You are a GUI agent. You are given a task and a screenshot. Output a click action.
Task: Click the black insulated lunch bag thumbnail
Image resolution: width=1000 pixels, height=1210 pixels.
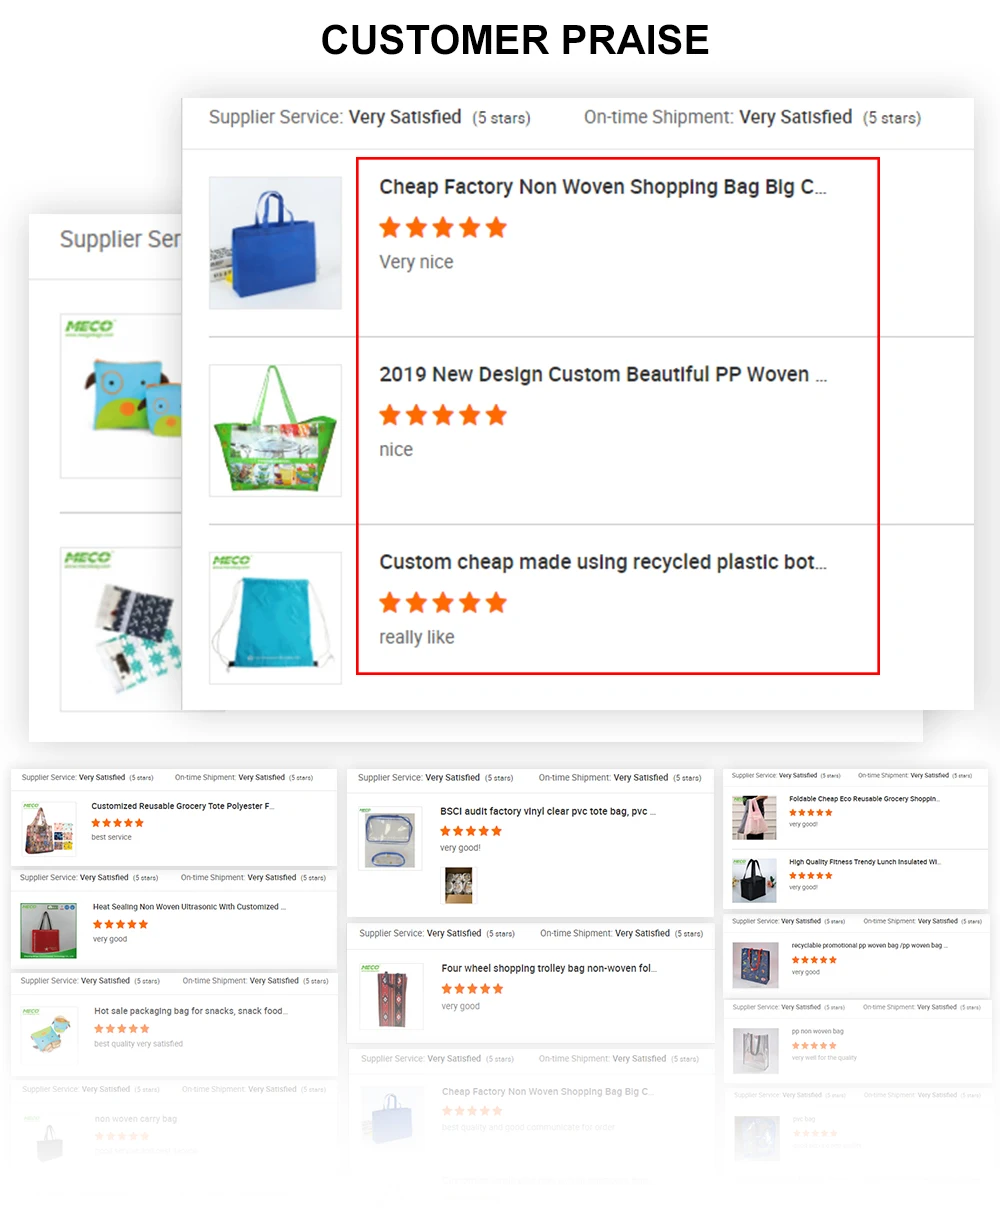[755, 881]
